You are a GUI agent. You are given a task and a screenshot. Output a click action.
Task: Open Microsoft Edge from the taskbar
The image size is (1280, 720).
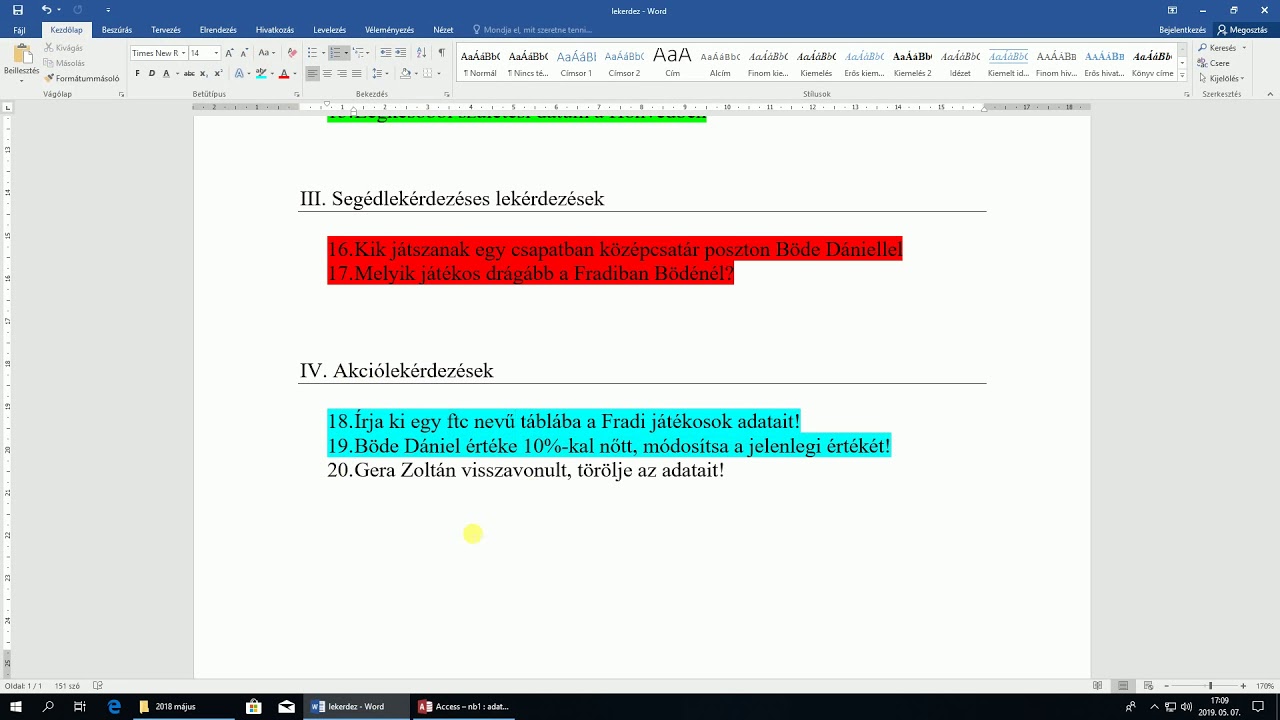(114, 706)
